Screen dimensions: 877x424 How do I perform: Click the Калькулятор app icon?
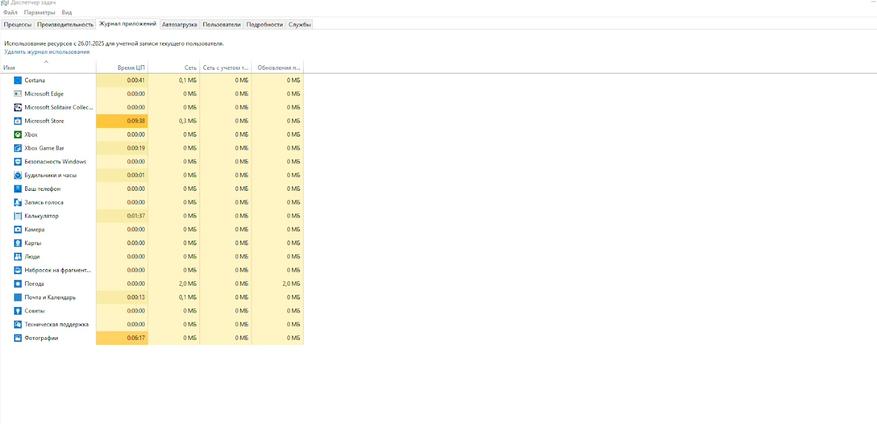point(17,216)
